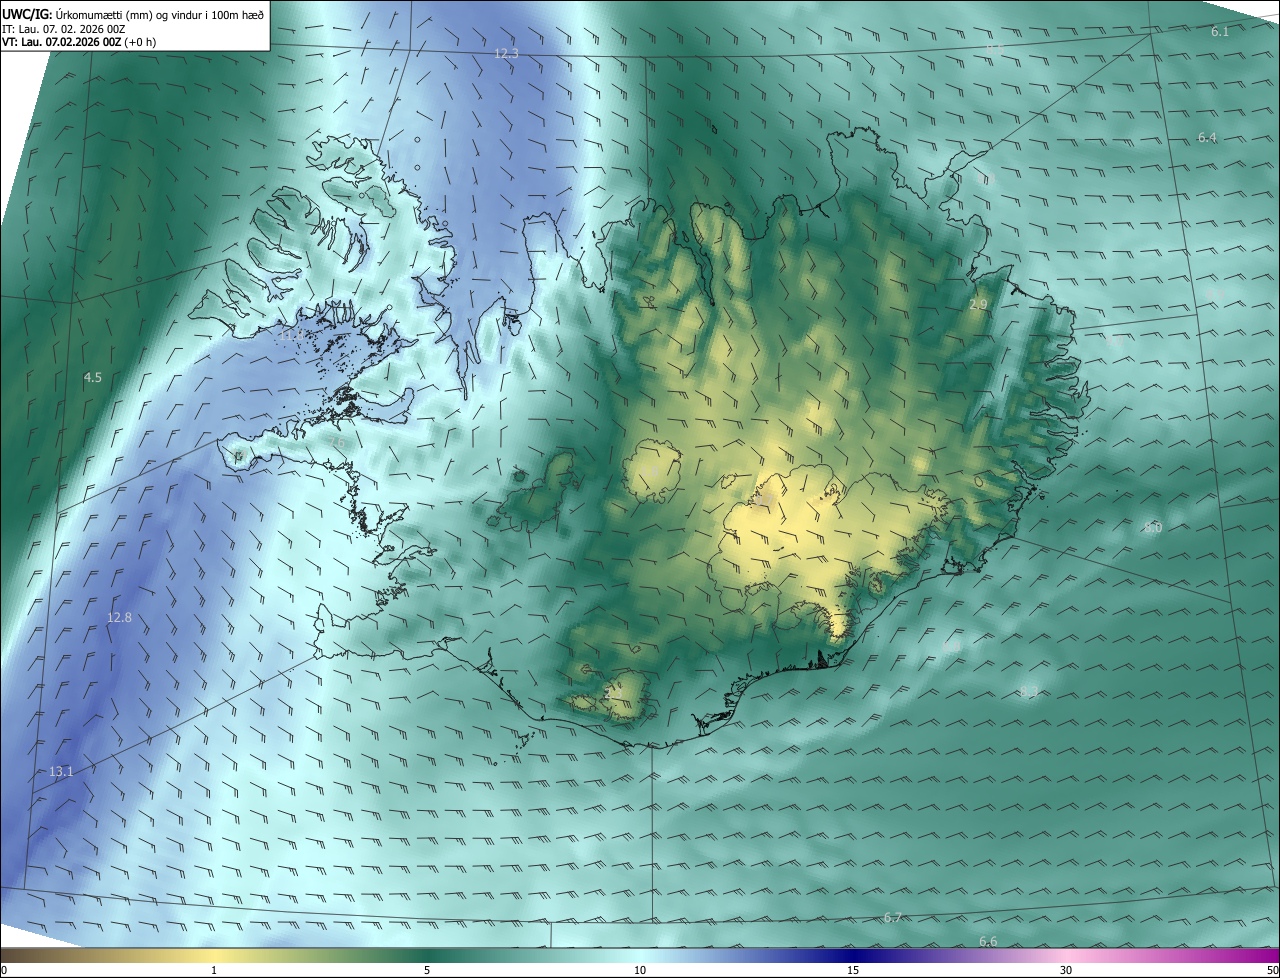Click the 13.1 value label
1280x978 pixels.
(x=61, y=771)
